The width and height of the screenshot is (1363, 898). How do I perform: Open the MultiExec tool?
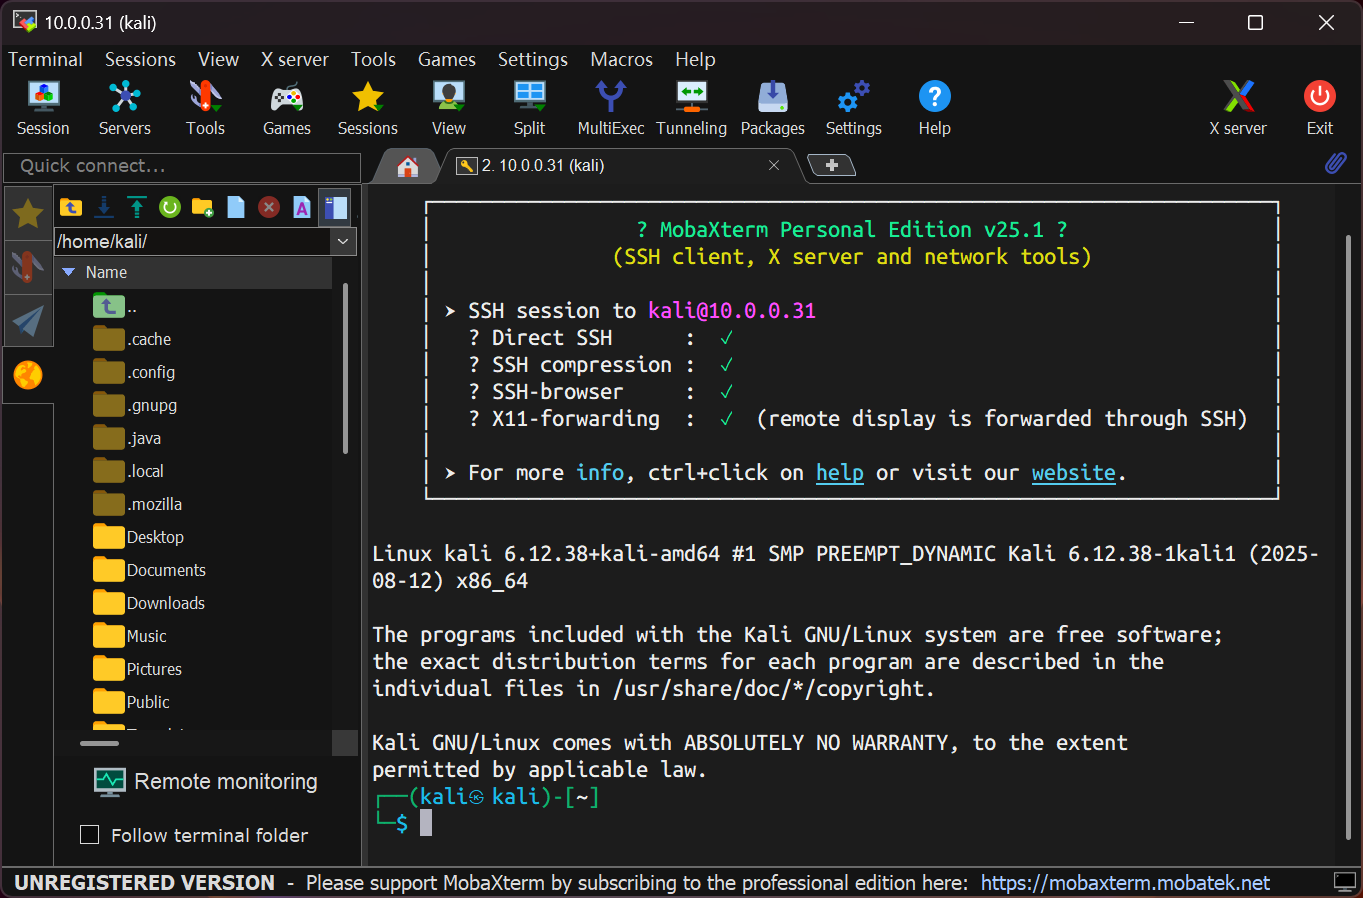610,105
